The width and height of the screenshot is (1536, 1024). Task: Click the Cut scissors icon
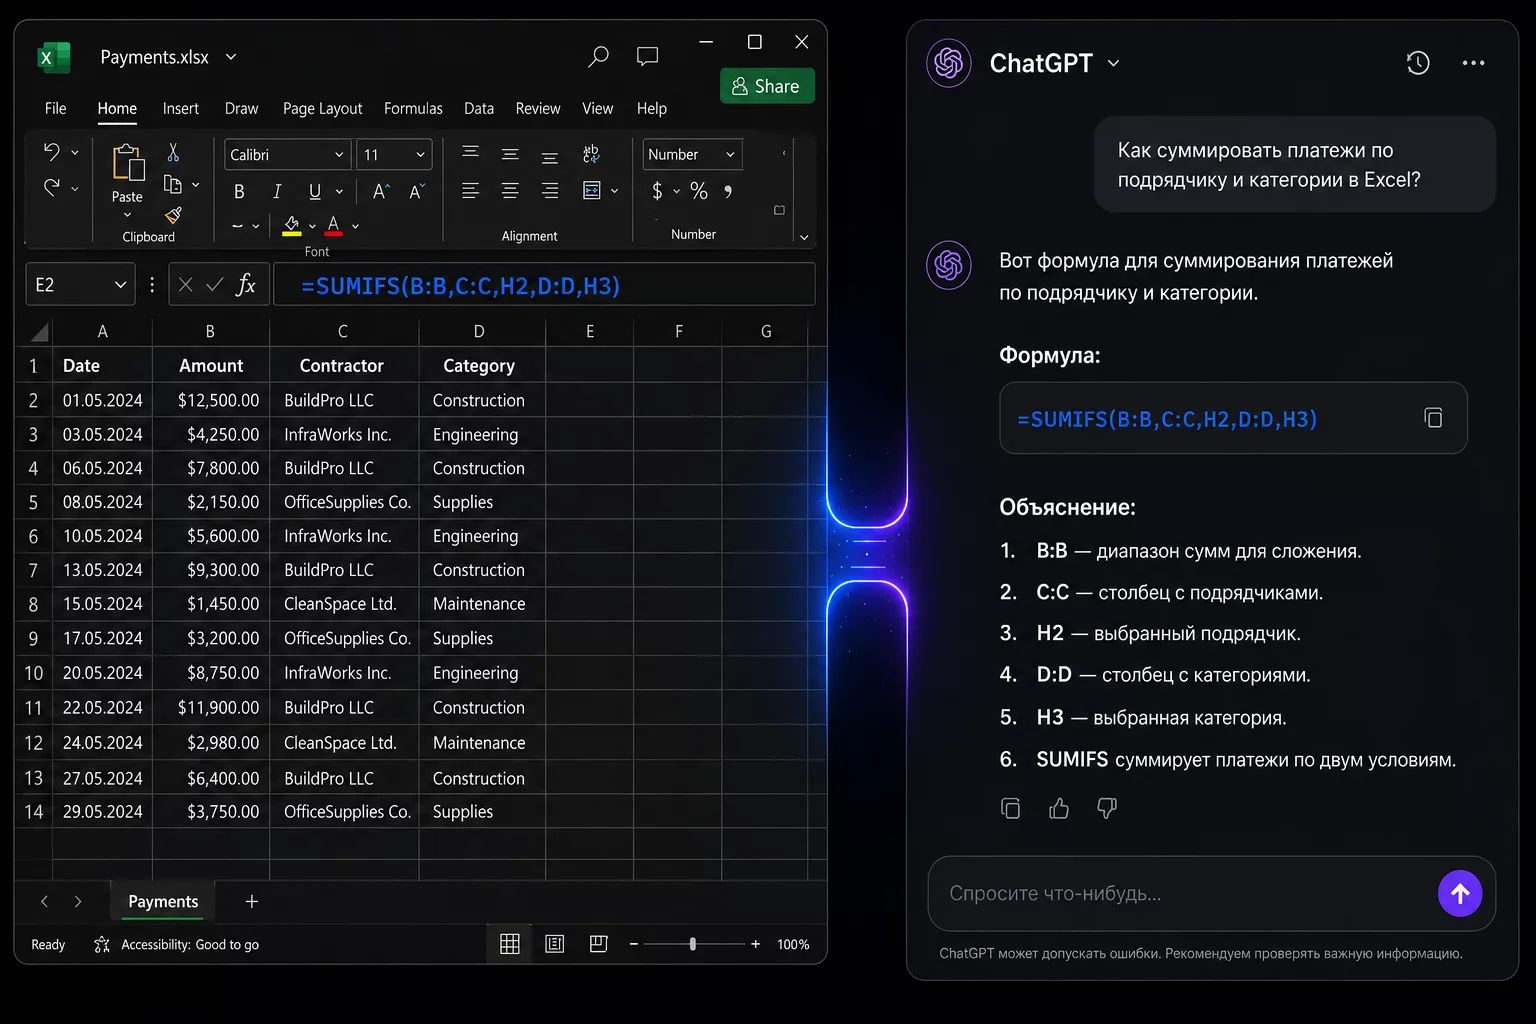(173, 152)
